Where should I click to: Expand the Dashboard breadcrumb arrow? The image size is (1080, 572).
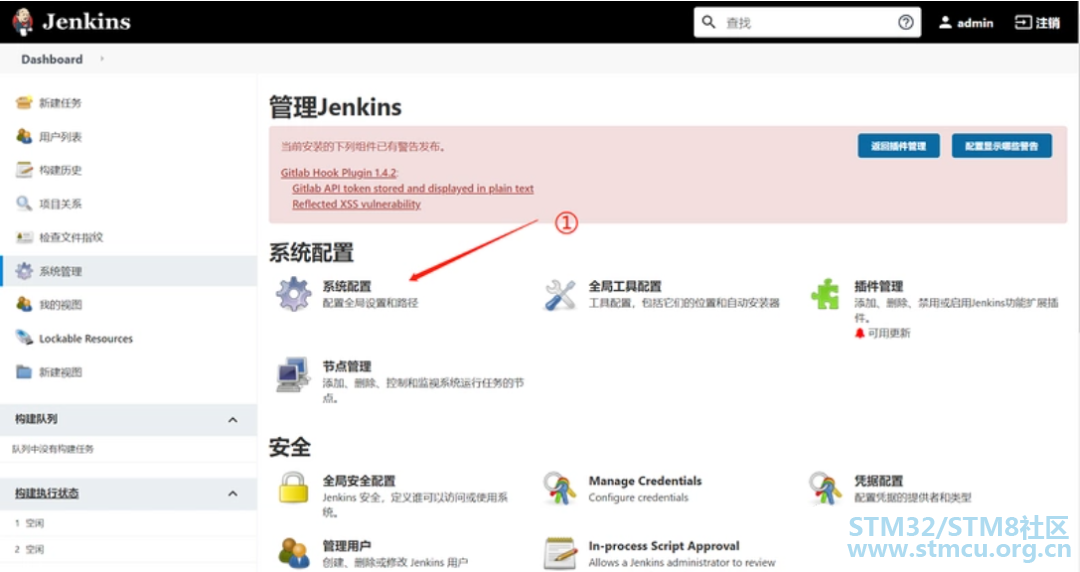[102, 59]
